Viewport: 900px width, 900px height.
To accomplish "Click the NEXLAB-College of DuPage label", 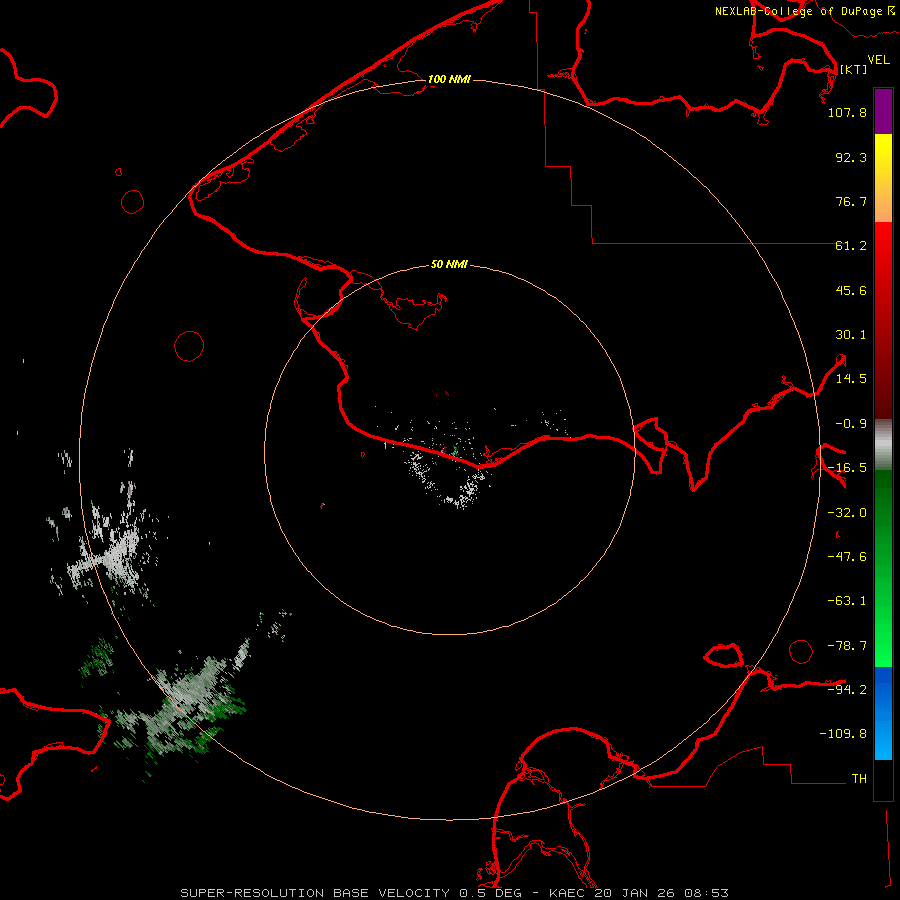I will pos(804,11).
